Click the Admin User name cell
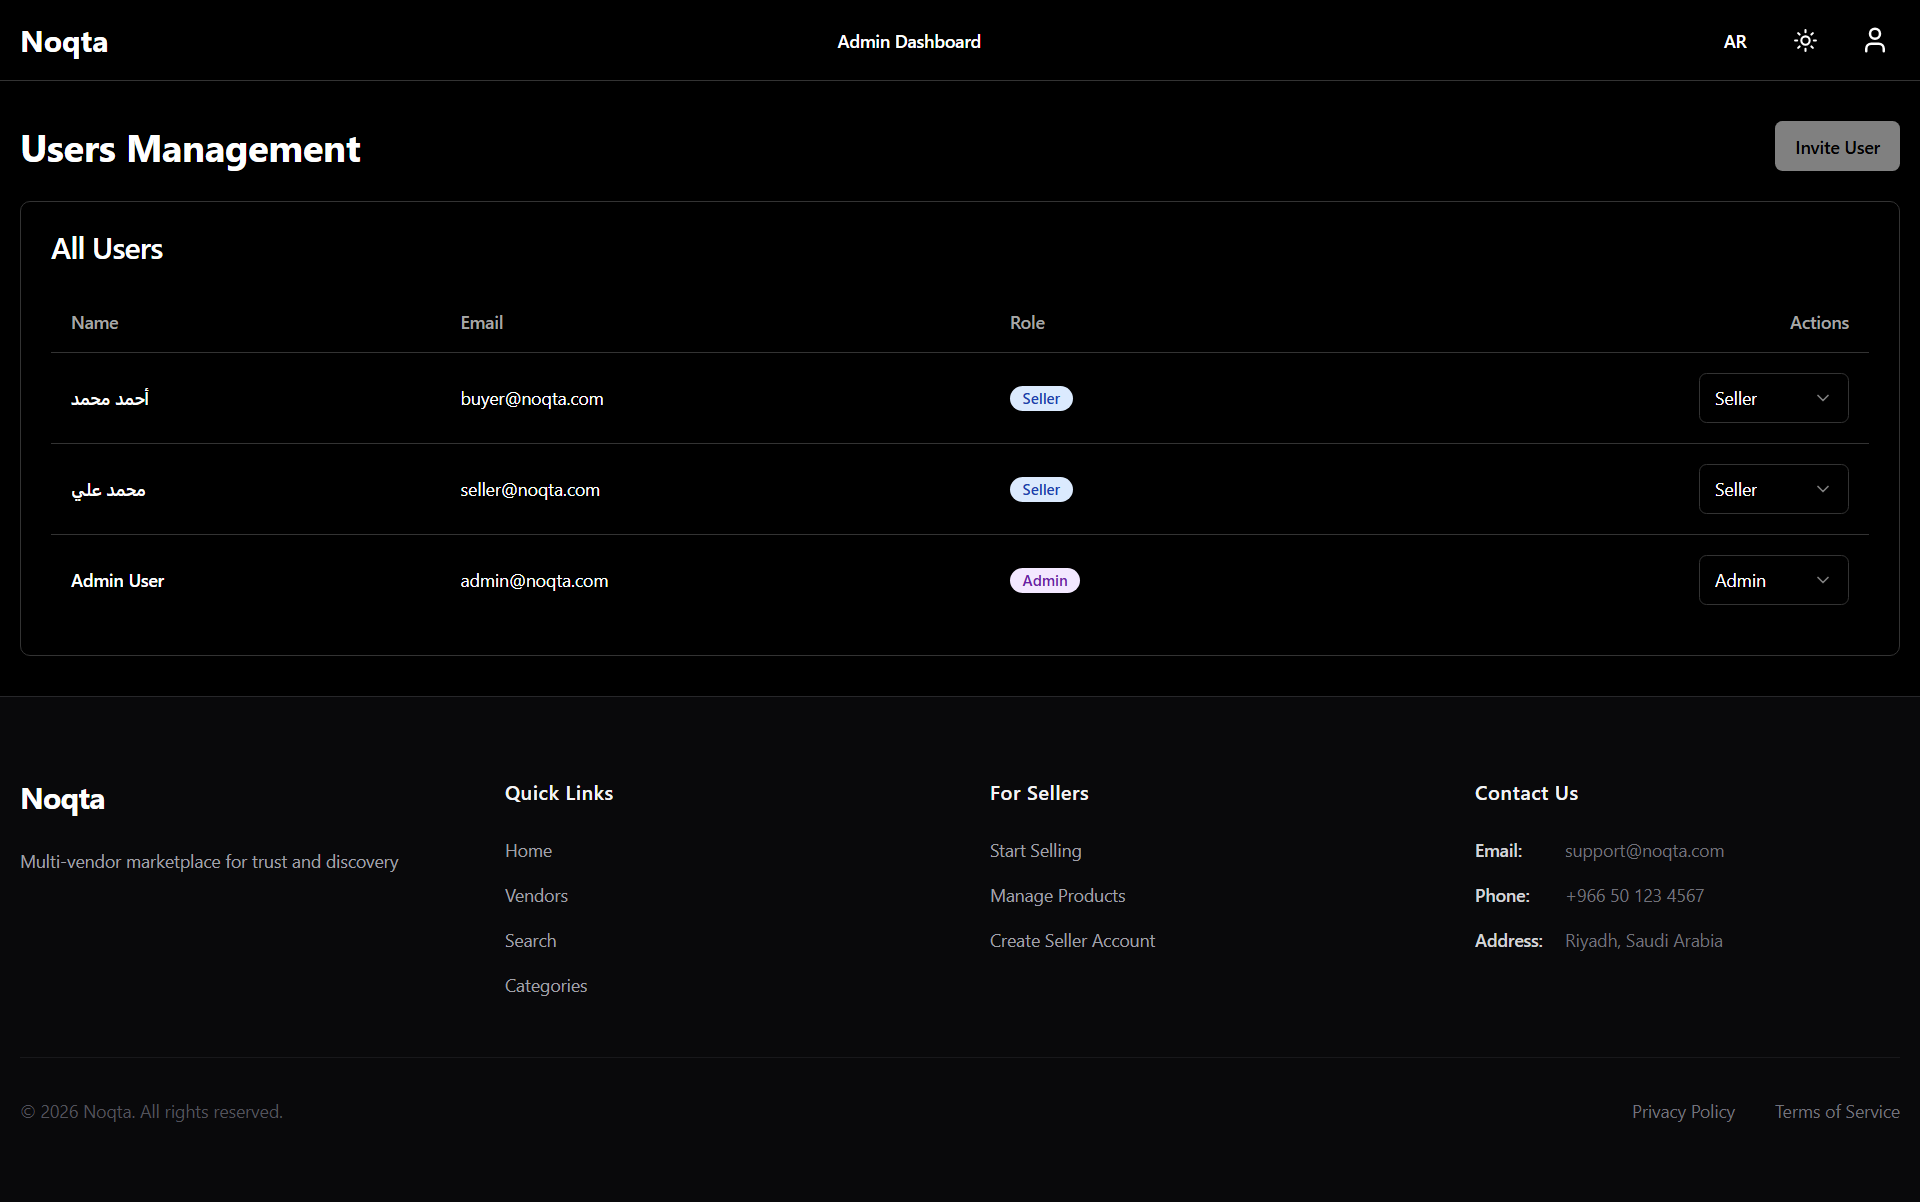Image resolution: width=1920 pixels, height=1202 pixels. click(x=117, y=580)
